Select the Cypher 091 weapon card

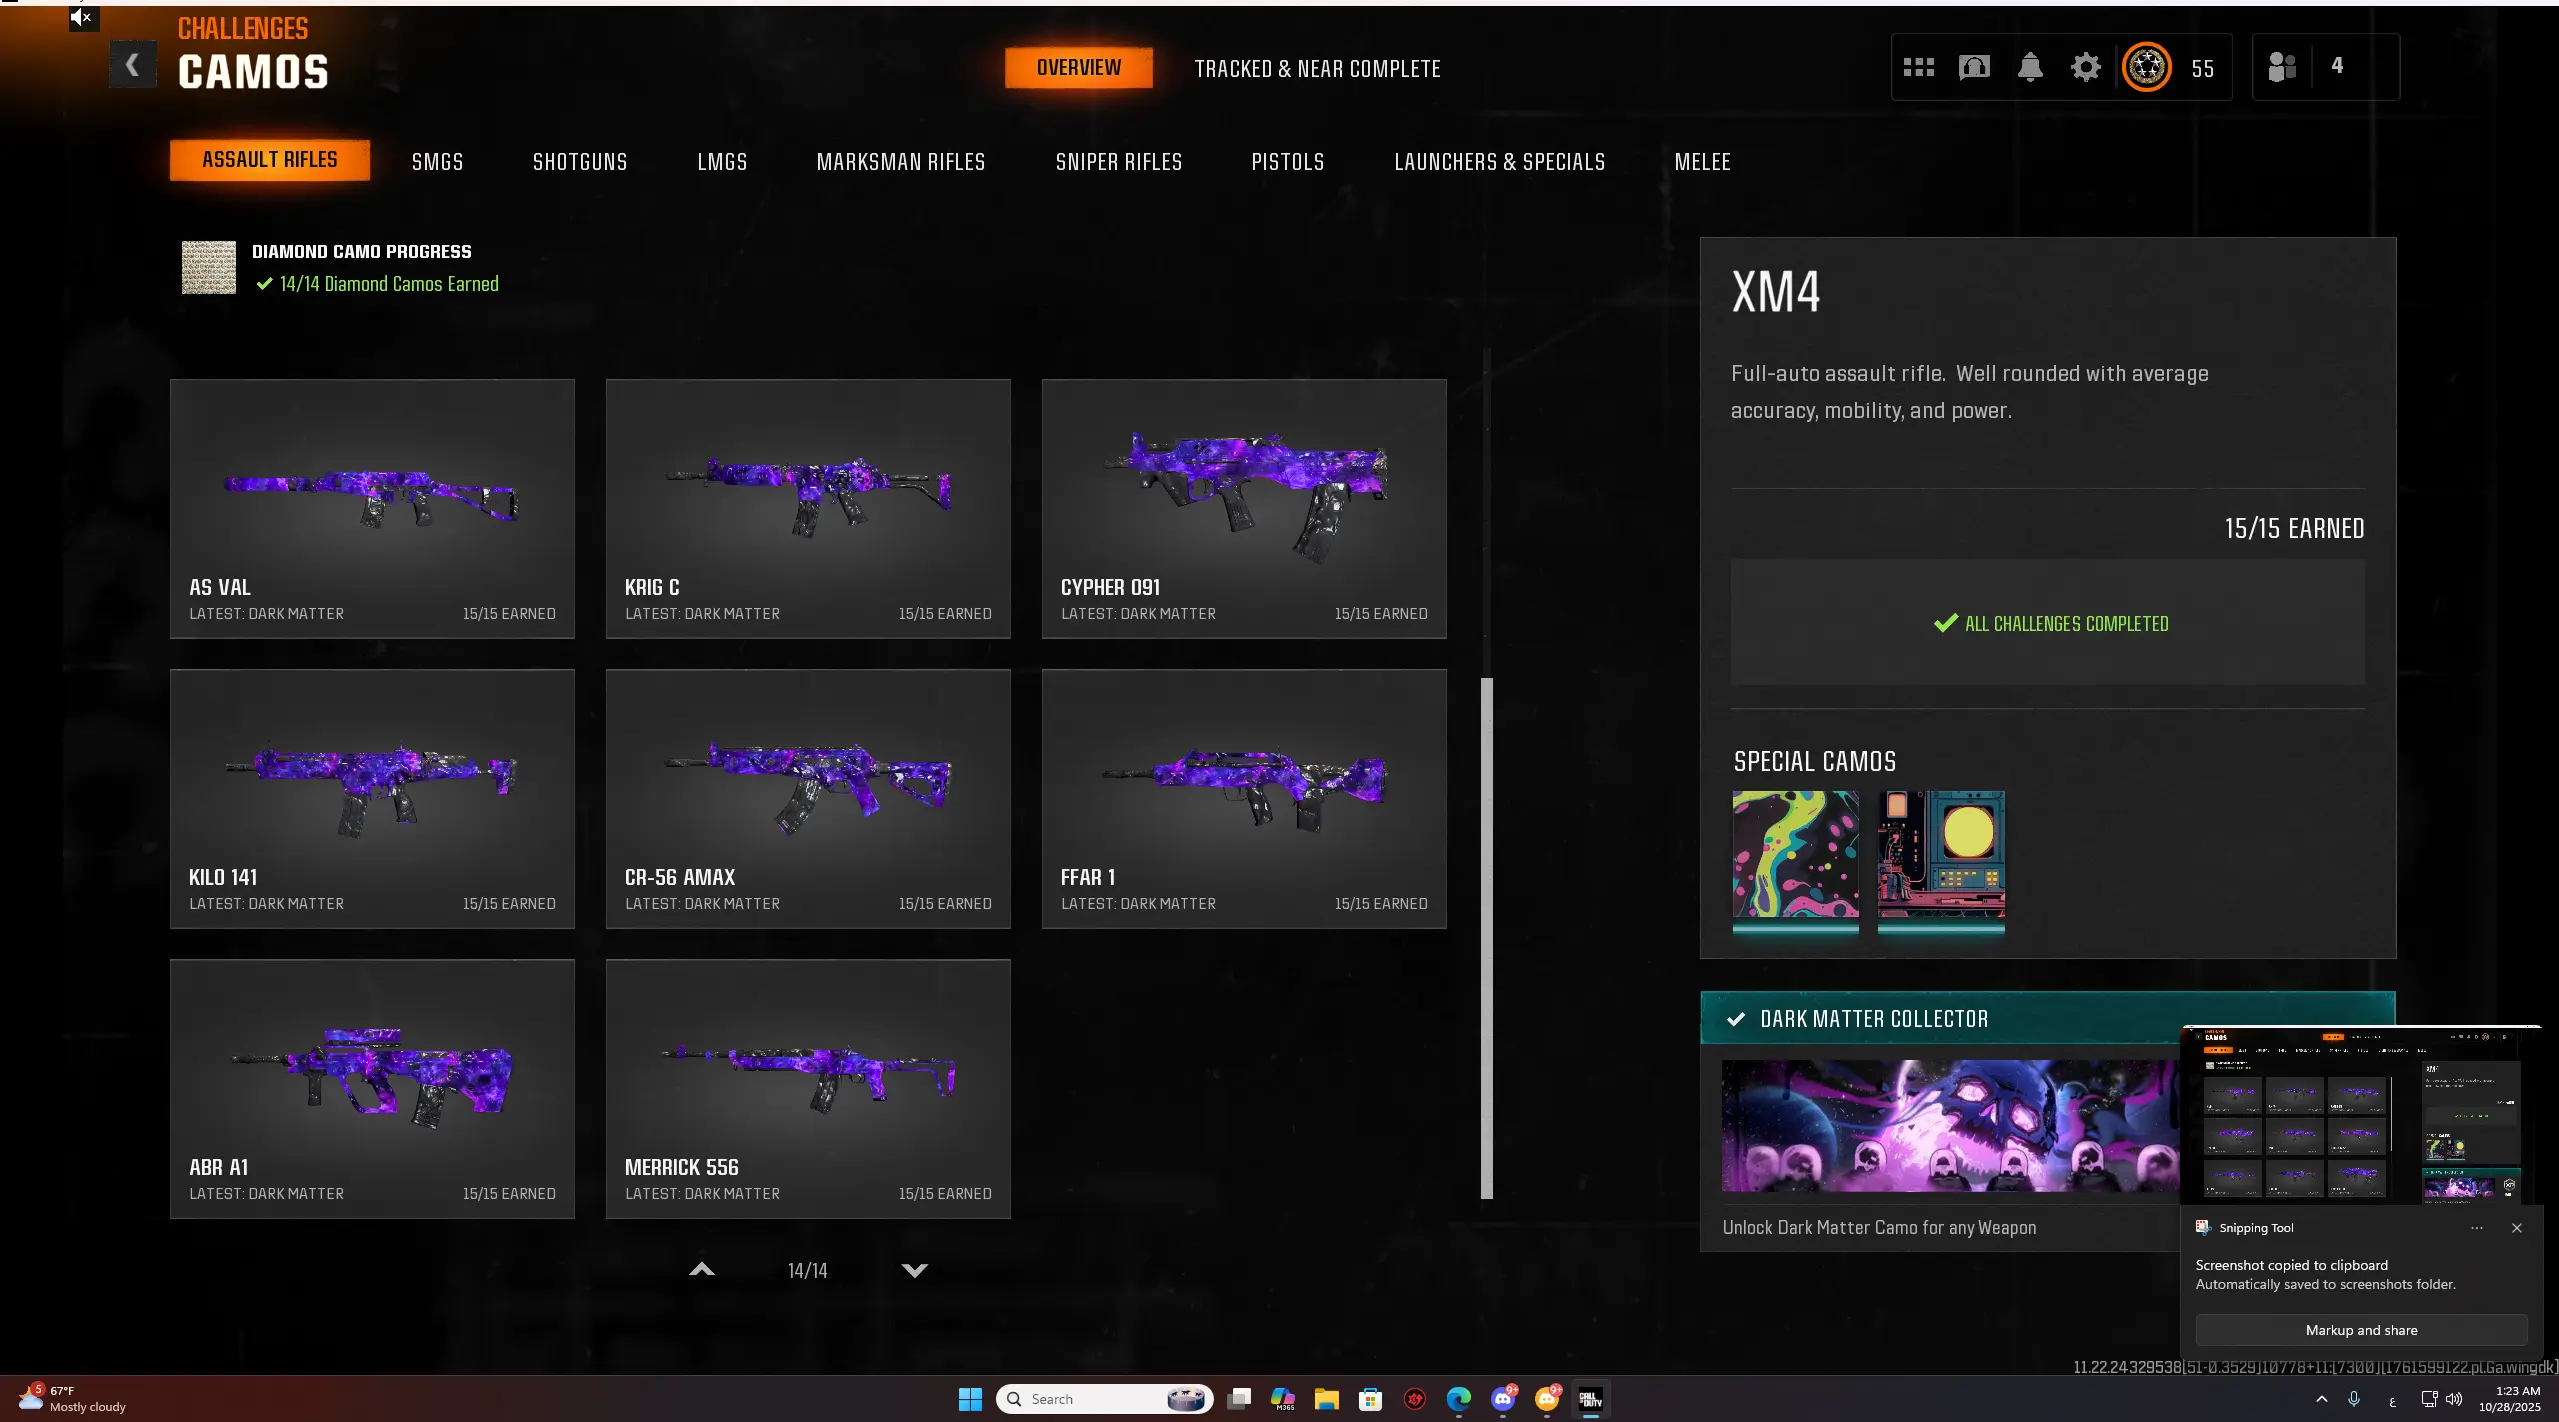click(1243, 508)
